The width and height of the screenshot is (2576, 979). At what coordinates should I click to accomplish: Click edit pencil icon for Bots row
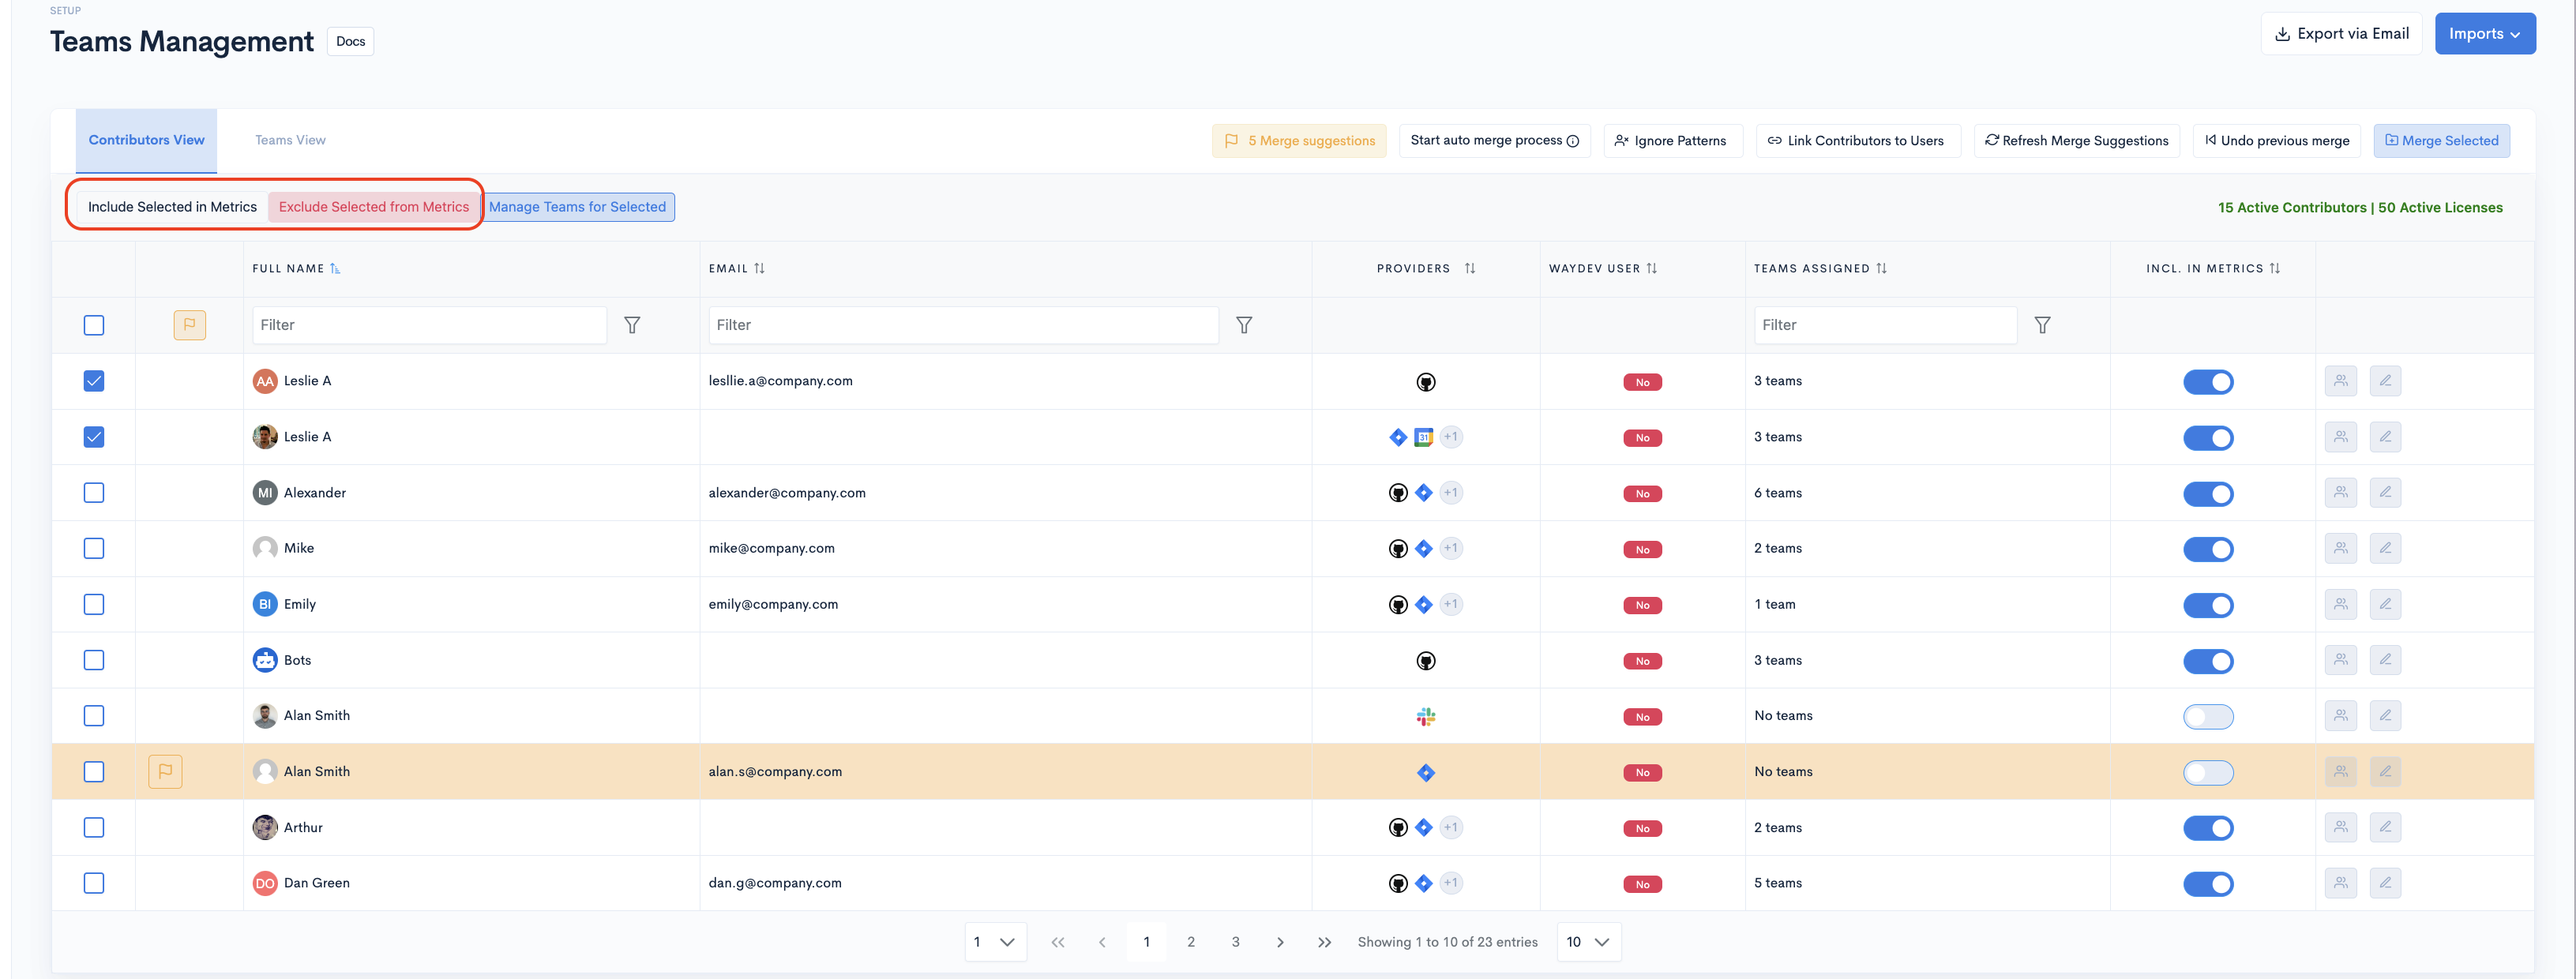point(2385,660)
